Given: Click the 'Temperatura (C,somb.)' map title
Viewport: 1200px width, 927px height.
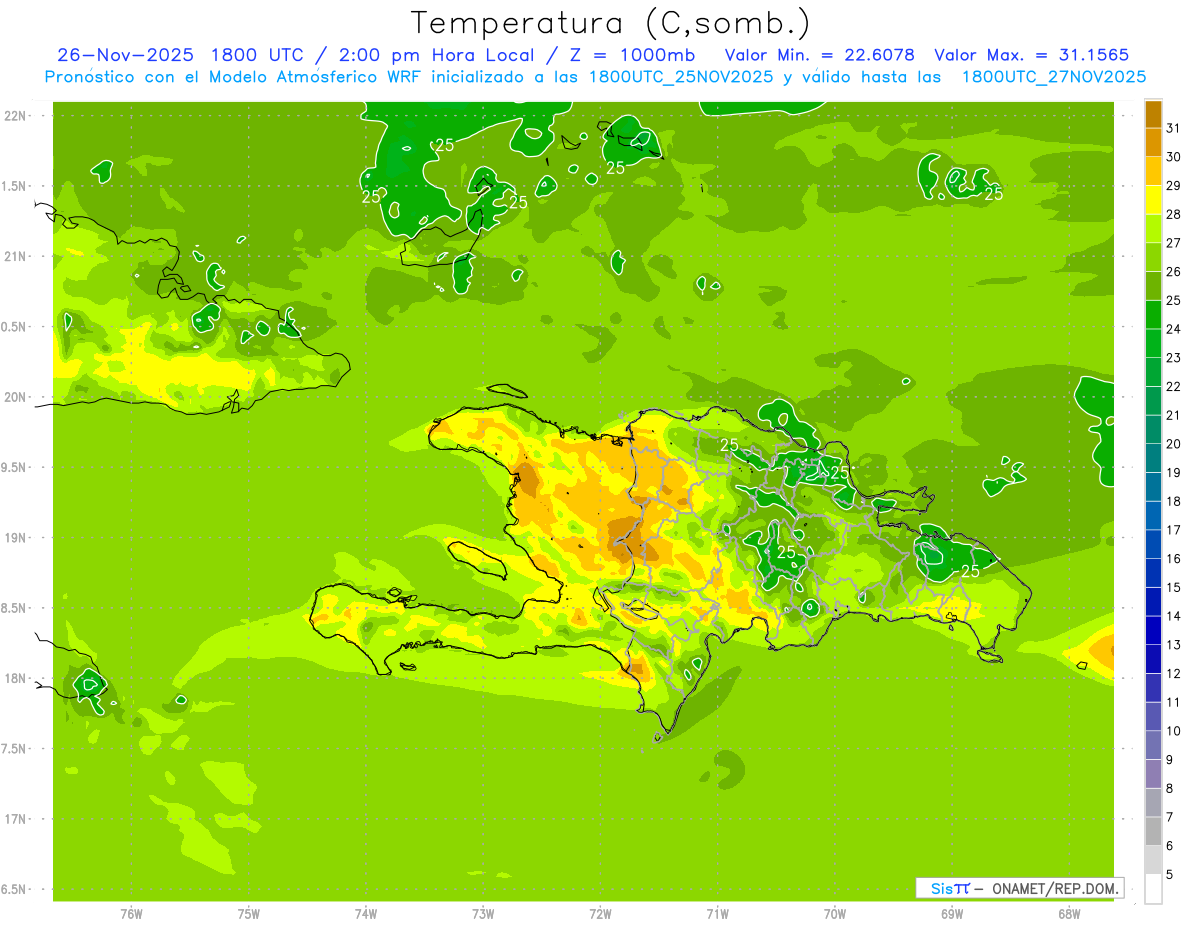Looking at the screenshot, I should [611, 24].
